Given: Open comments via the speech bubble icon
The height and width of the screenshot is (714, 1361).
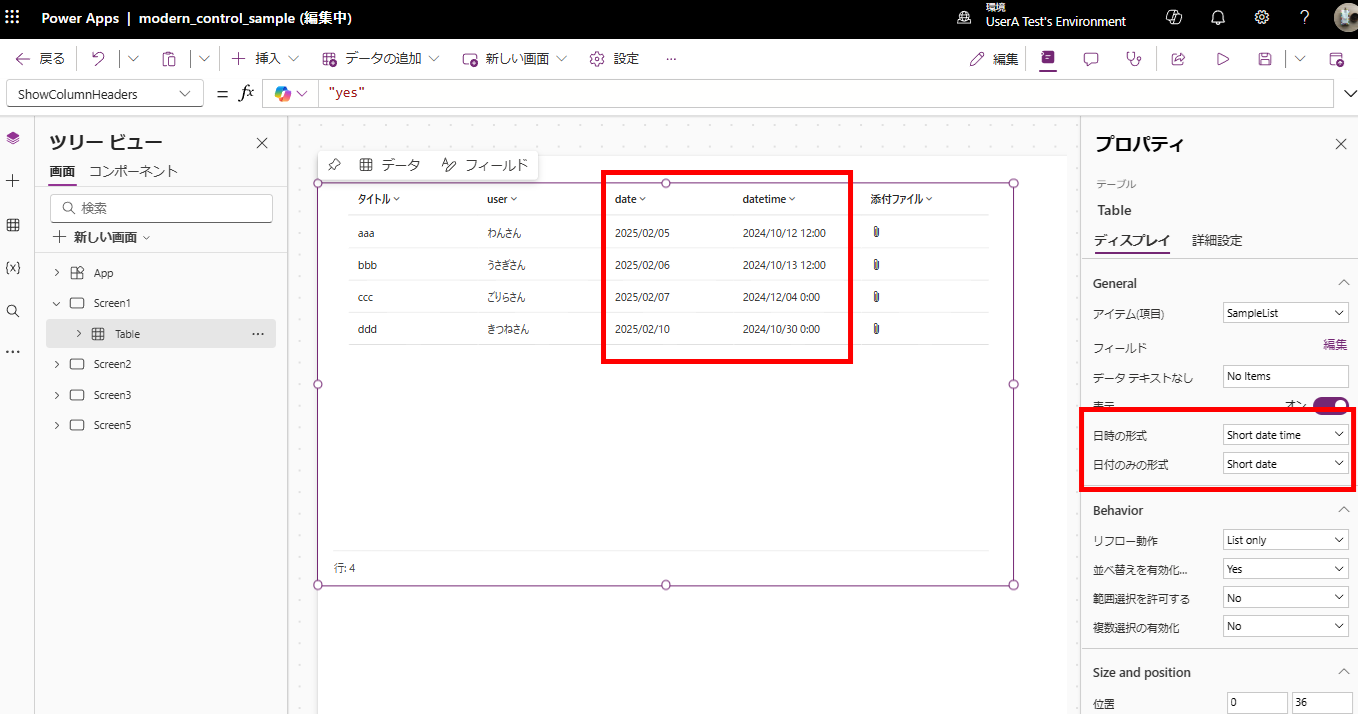Looking at the screenshot, I should pyautogui.click(x=1089, y=58).
